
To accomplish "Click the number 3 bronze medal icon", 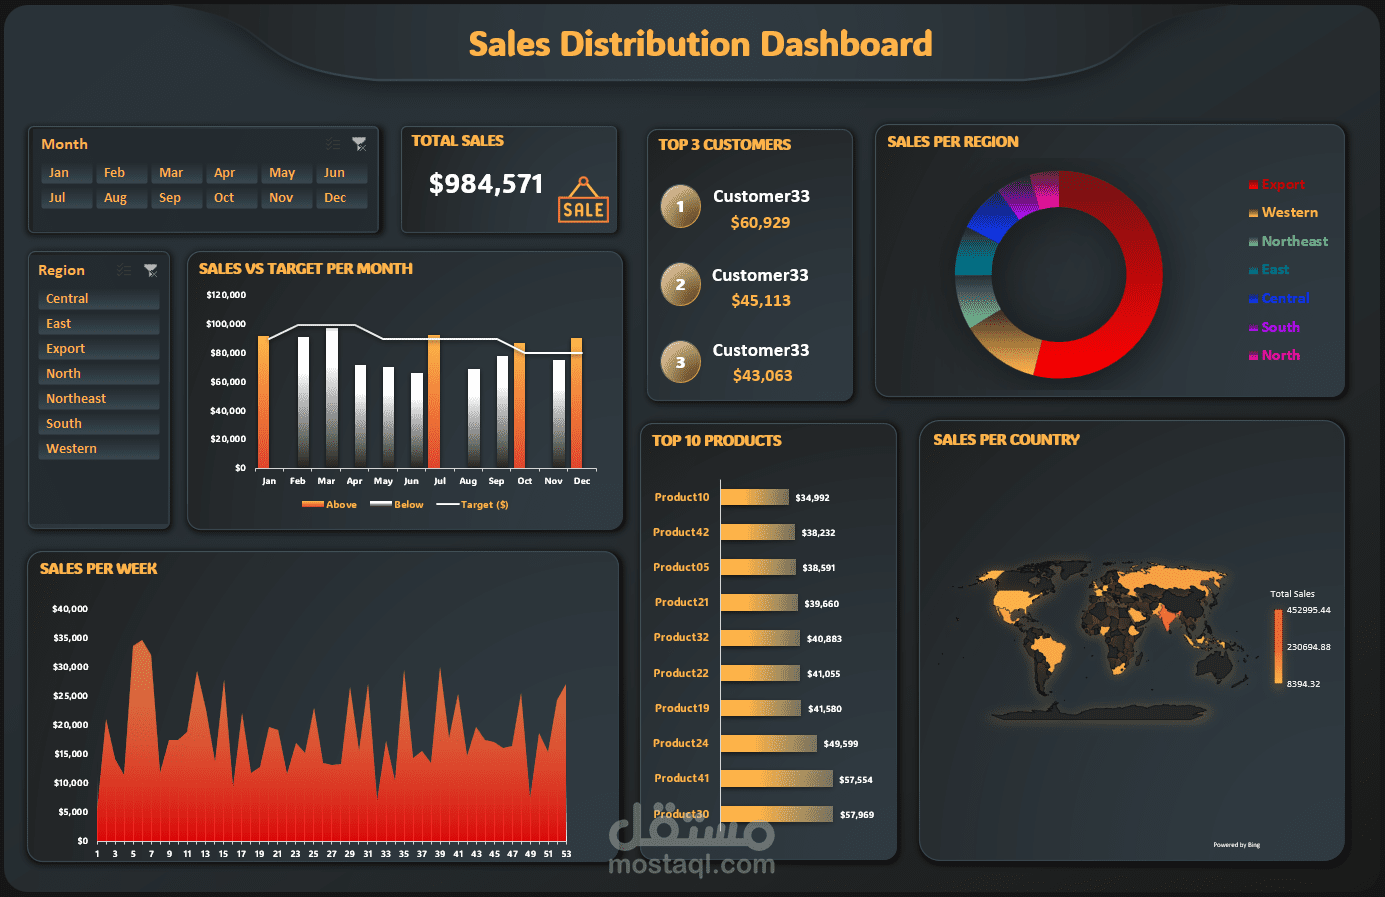I will [680, 362].
